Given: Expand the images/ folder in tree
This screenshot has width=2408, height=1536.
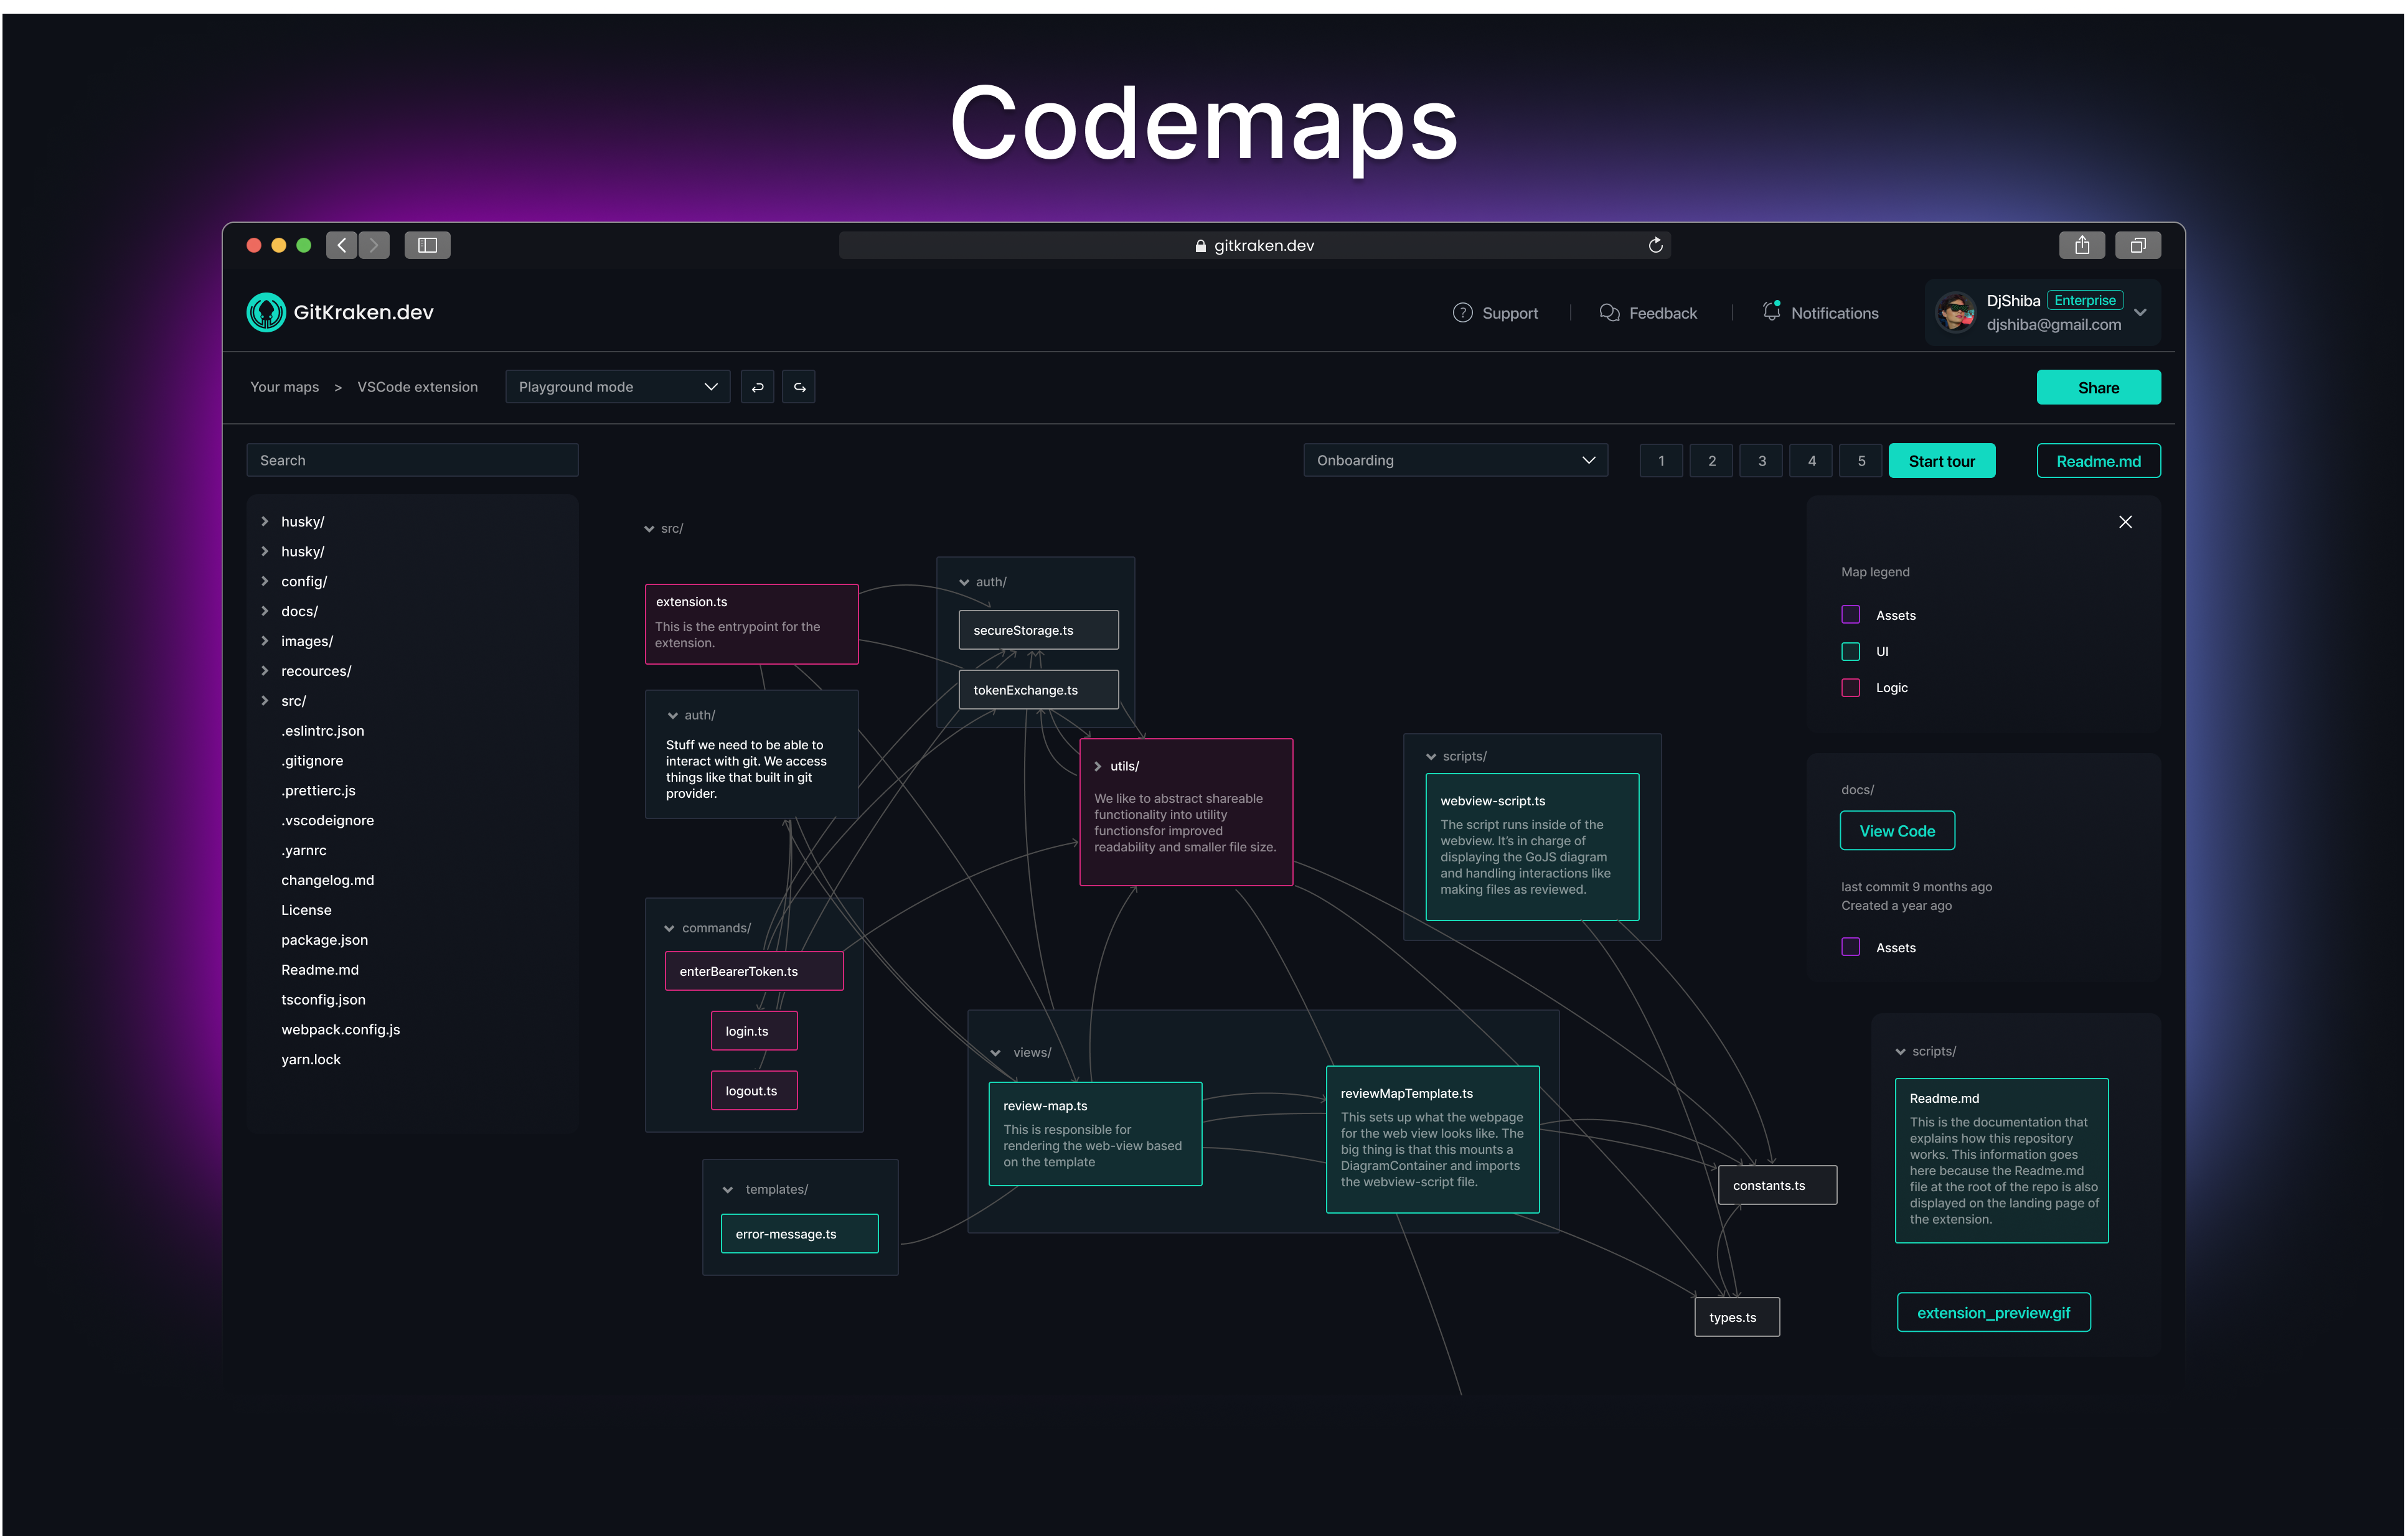Looking at the screenshot, I should click(x=265, y=641).
